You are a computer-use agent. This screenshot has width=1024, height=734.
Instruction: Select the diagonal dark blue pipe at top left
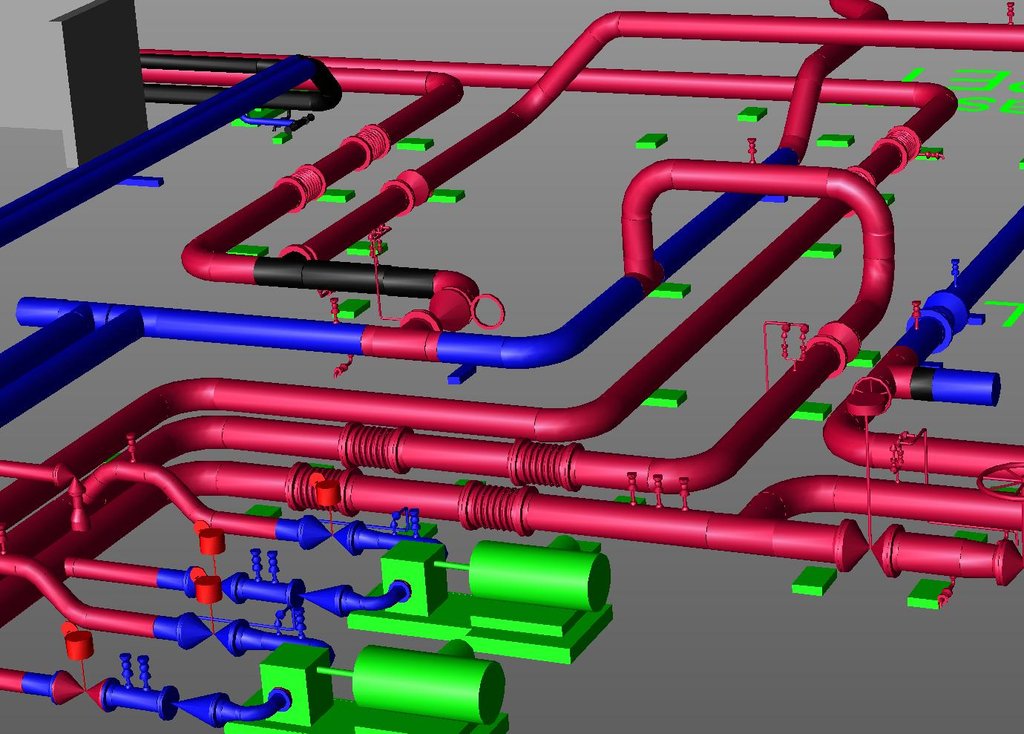(x=150, y=142)
